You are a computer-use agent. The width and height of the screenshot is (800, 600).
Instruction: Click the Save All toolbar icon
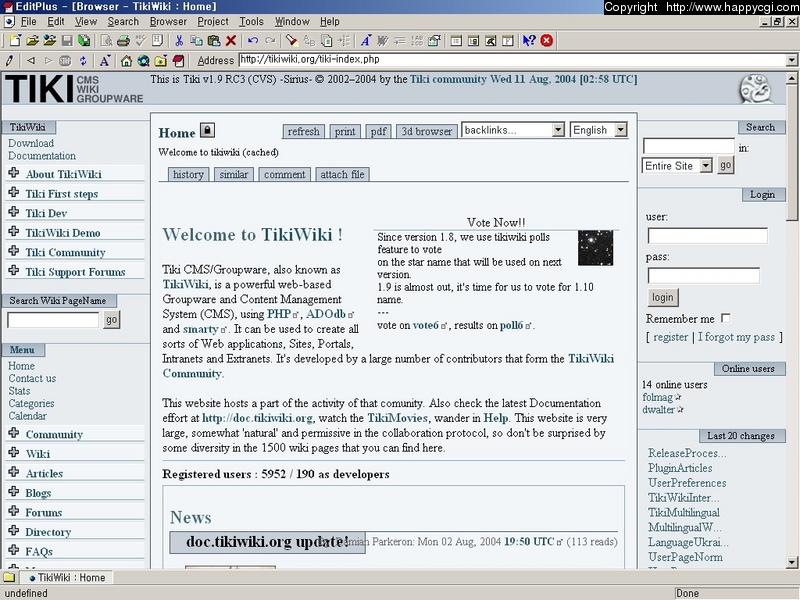(x=84, y=41)
